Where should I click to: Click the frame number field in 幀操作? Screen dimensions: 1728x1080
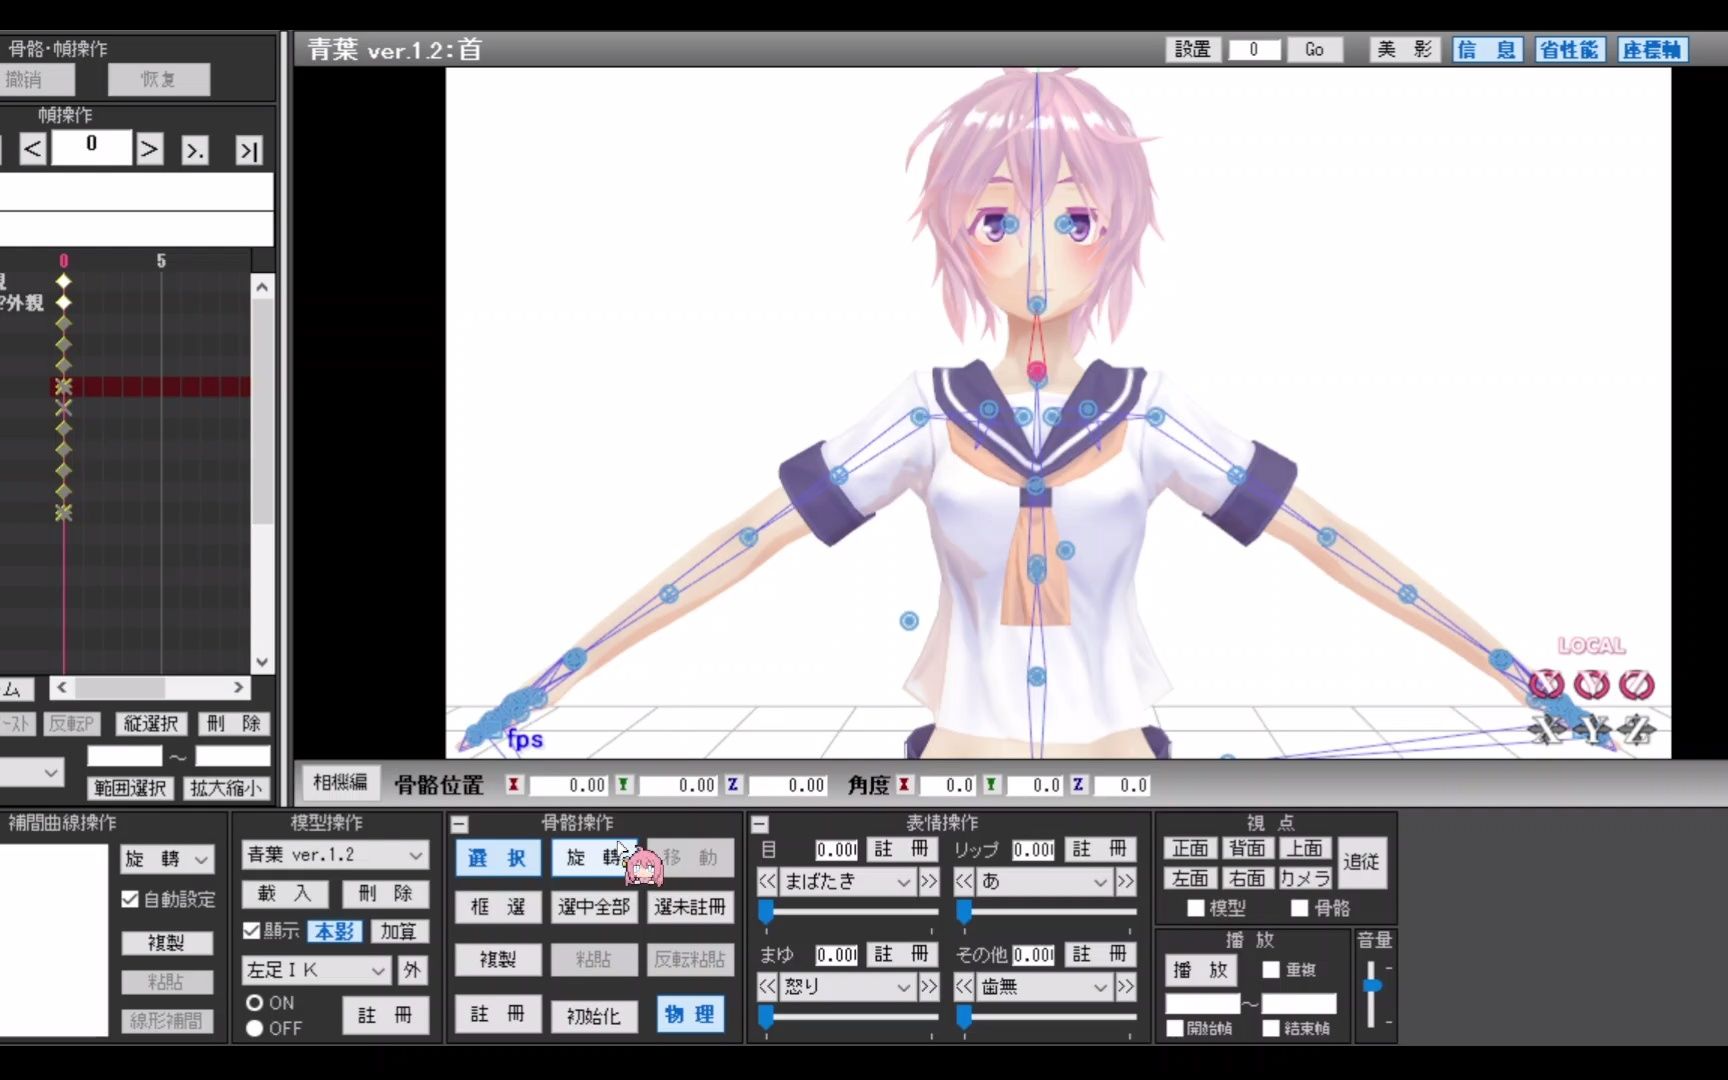92,146
